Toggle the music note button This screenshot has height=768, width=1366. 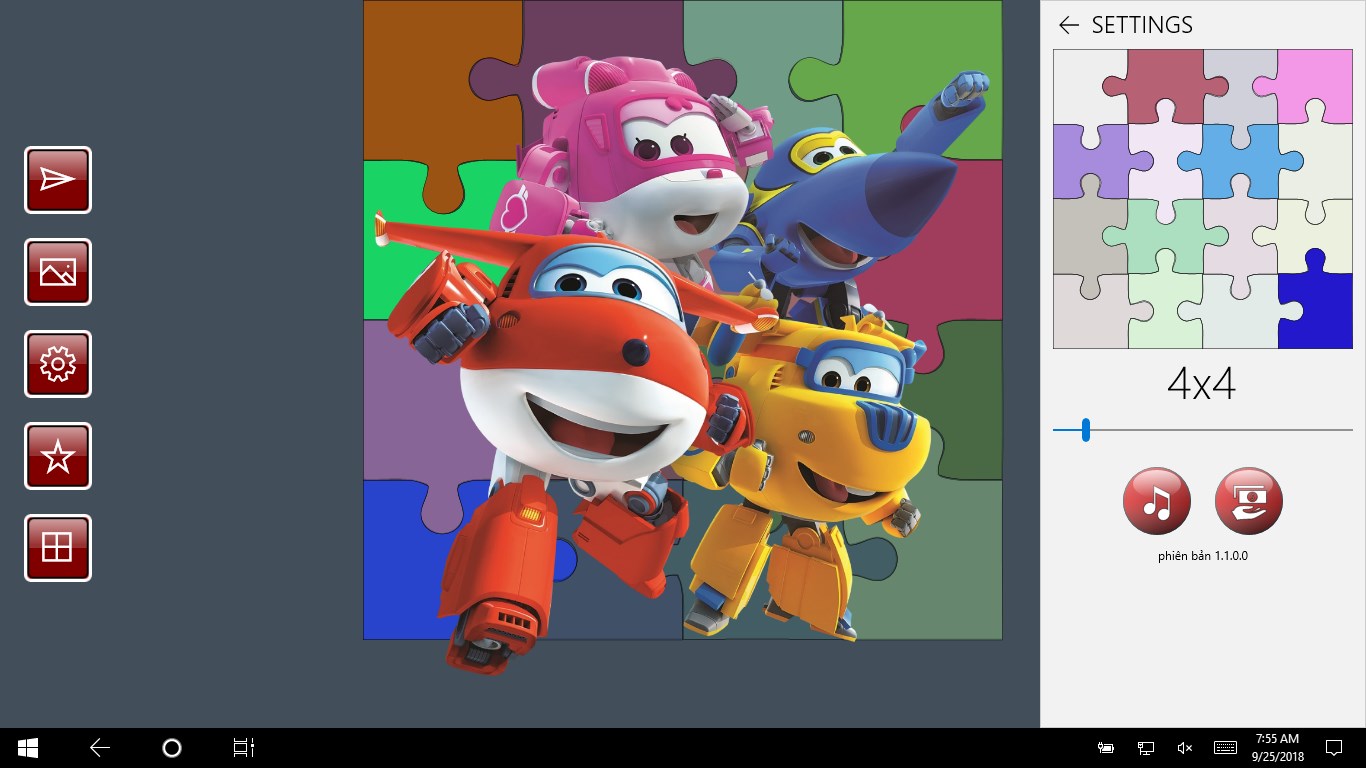[x=1157, y=501]
